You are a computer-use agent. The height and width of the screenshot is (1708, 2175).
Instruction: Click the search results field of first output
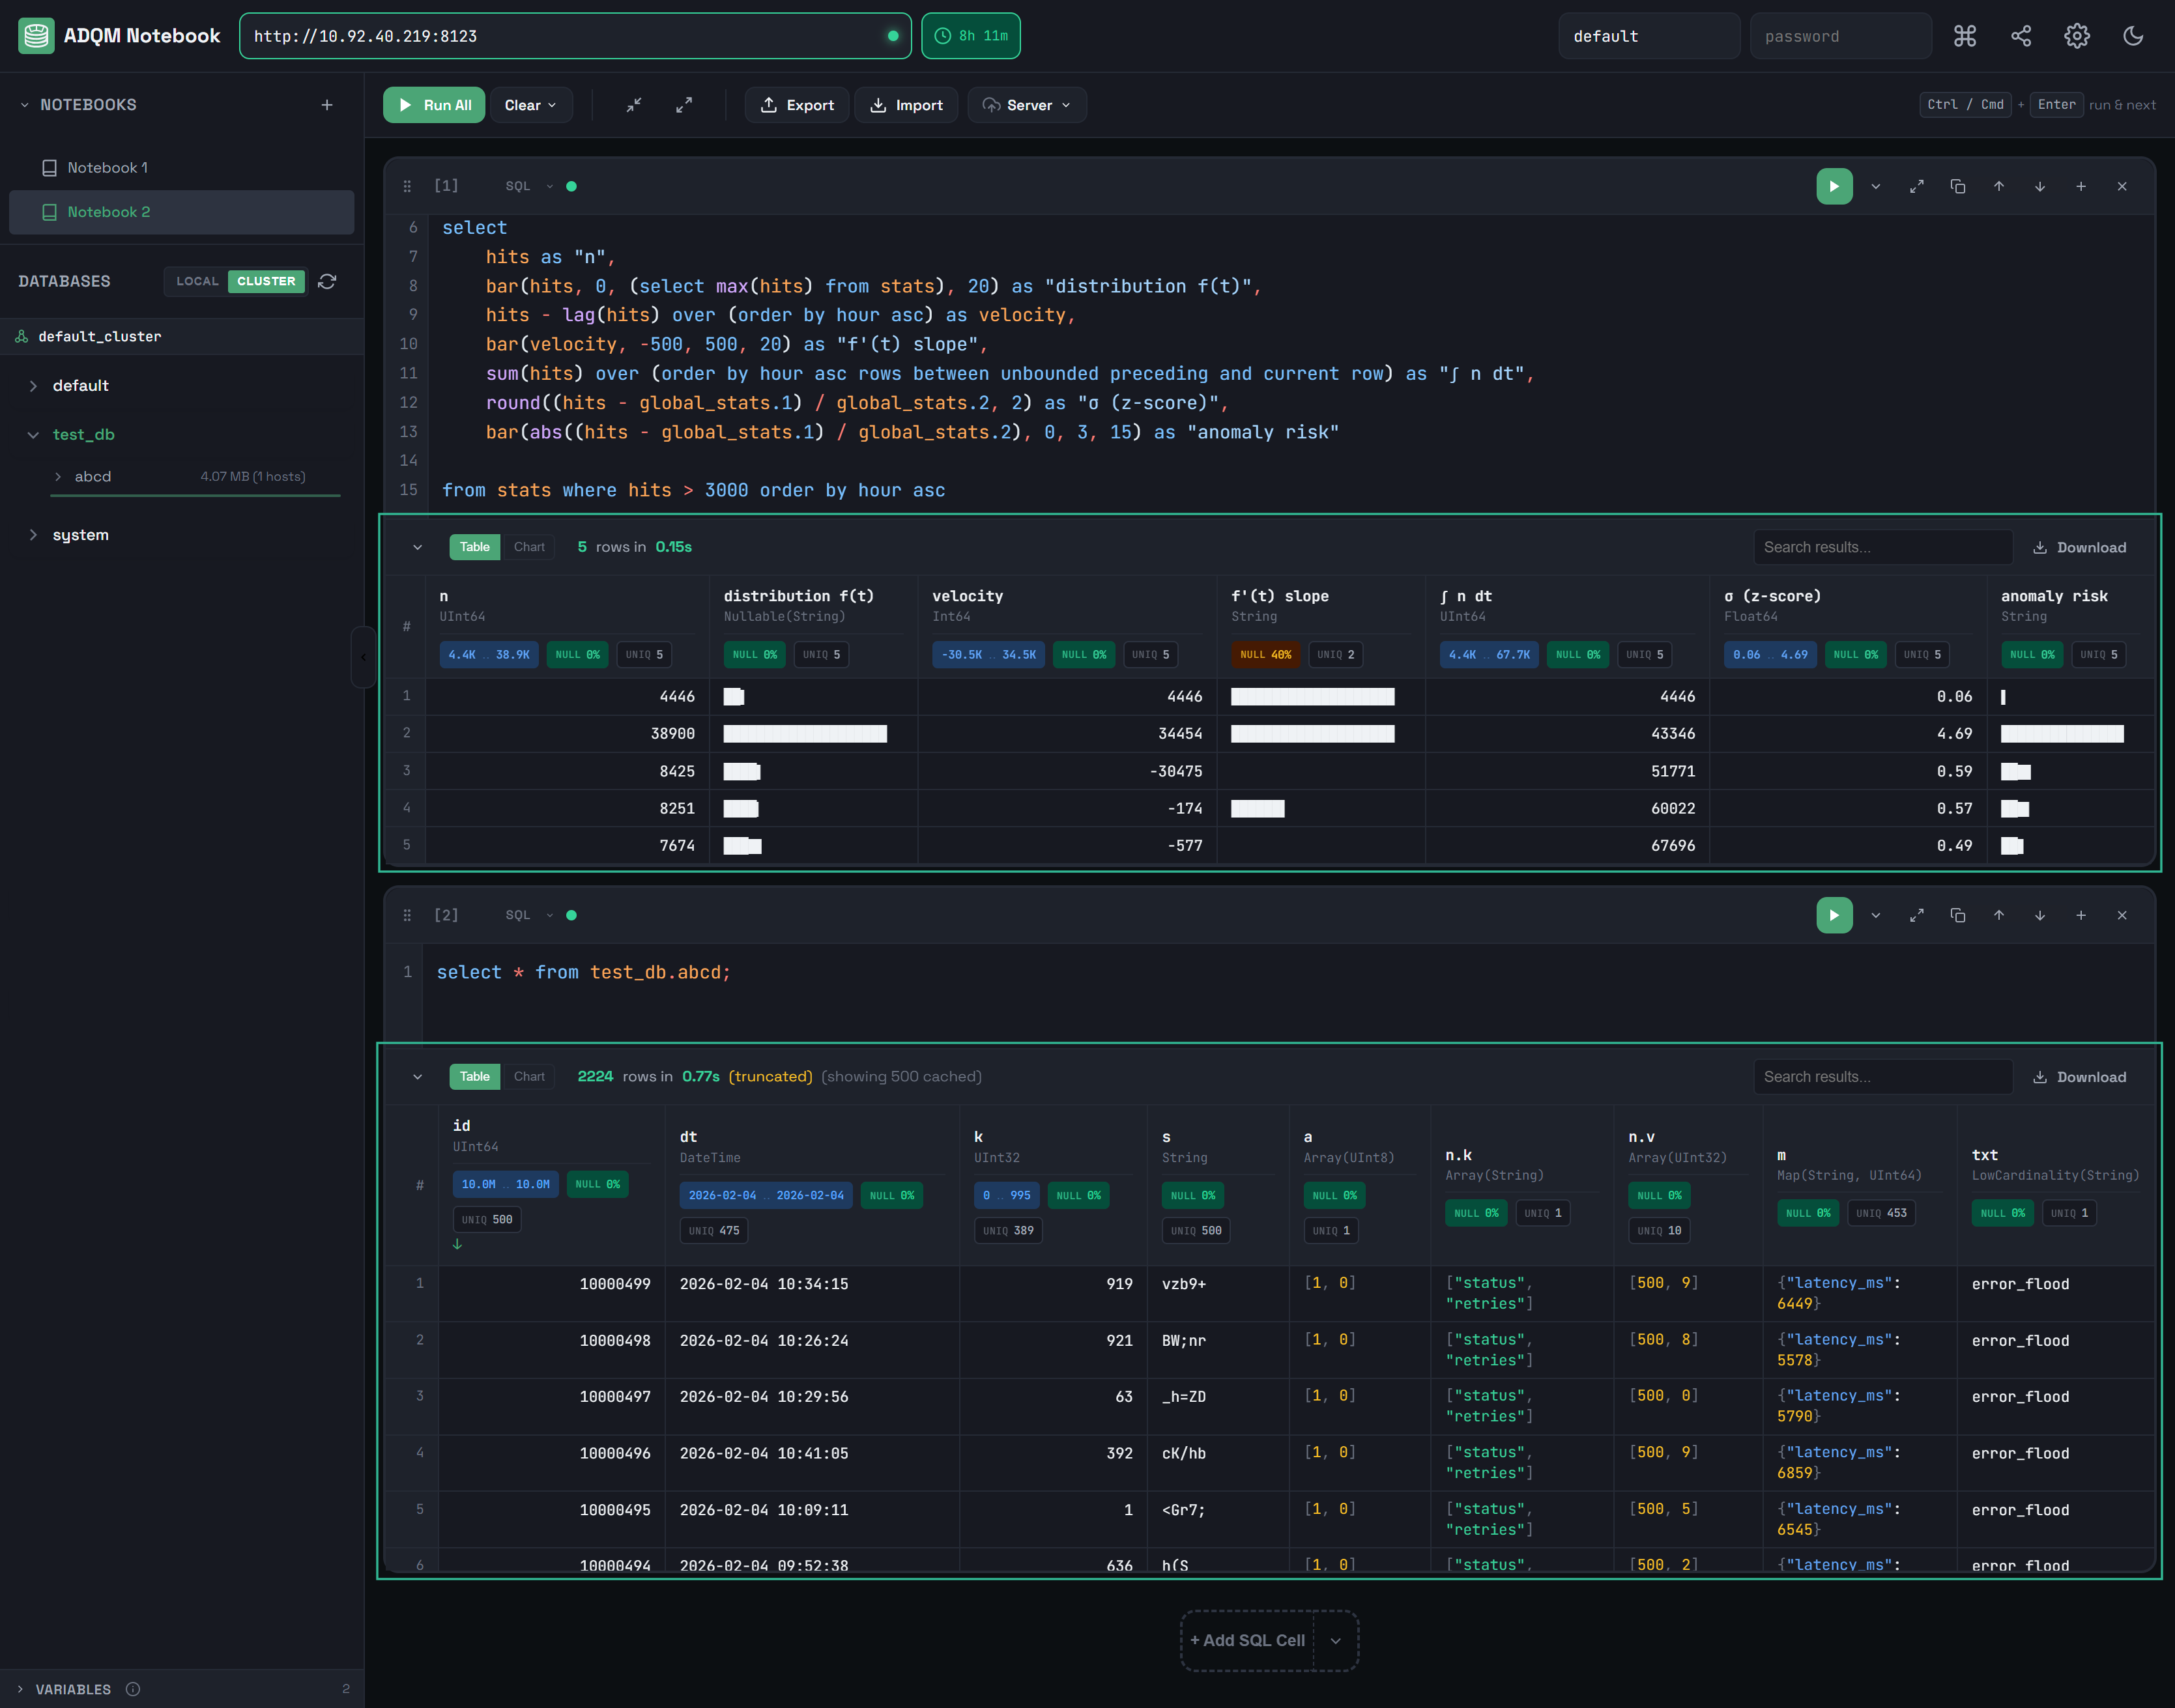(x=1882, y=547)
